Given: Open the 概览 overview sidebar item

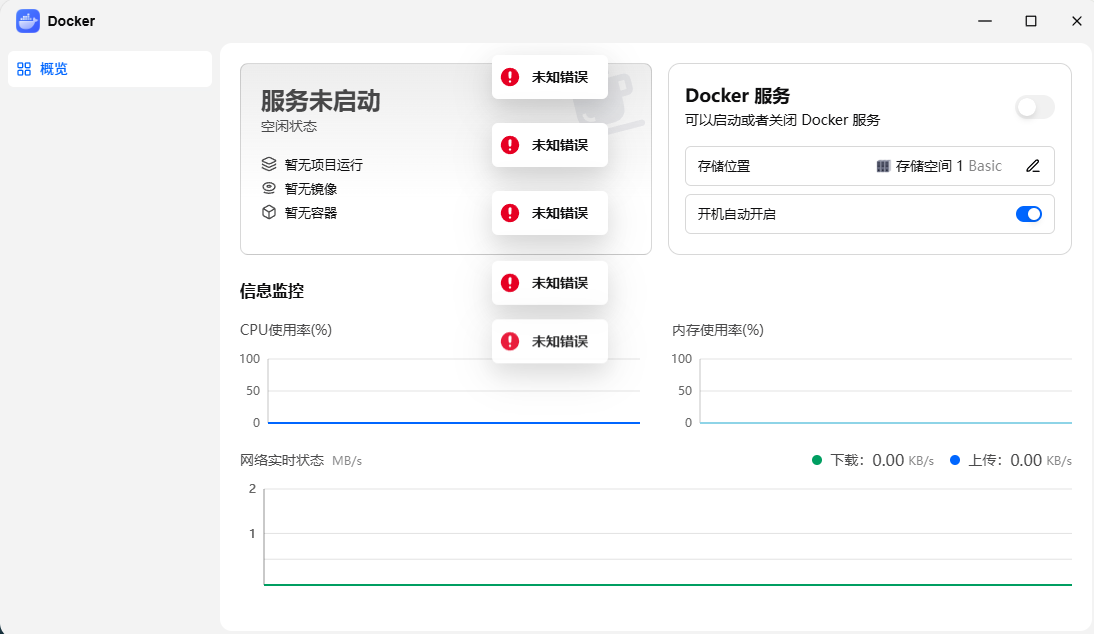Looking at the screenshot, I should (110, 69).
